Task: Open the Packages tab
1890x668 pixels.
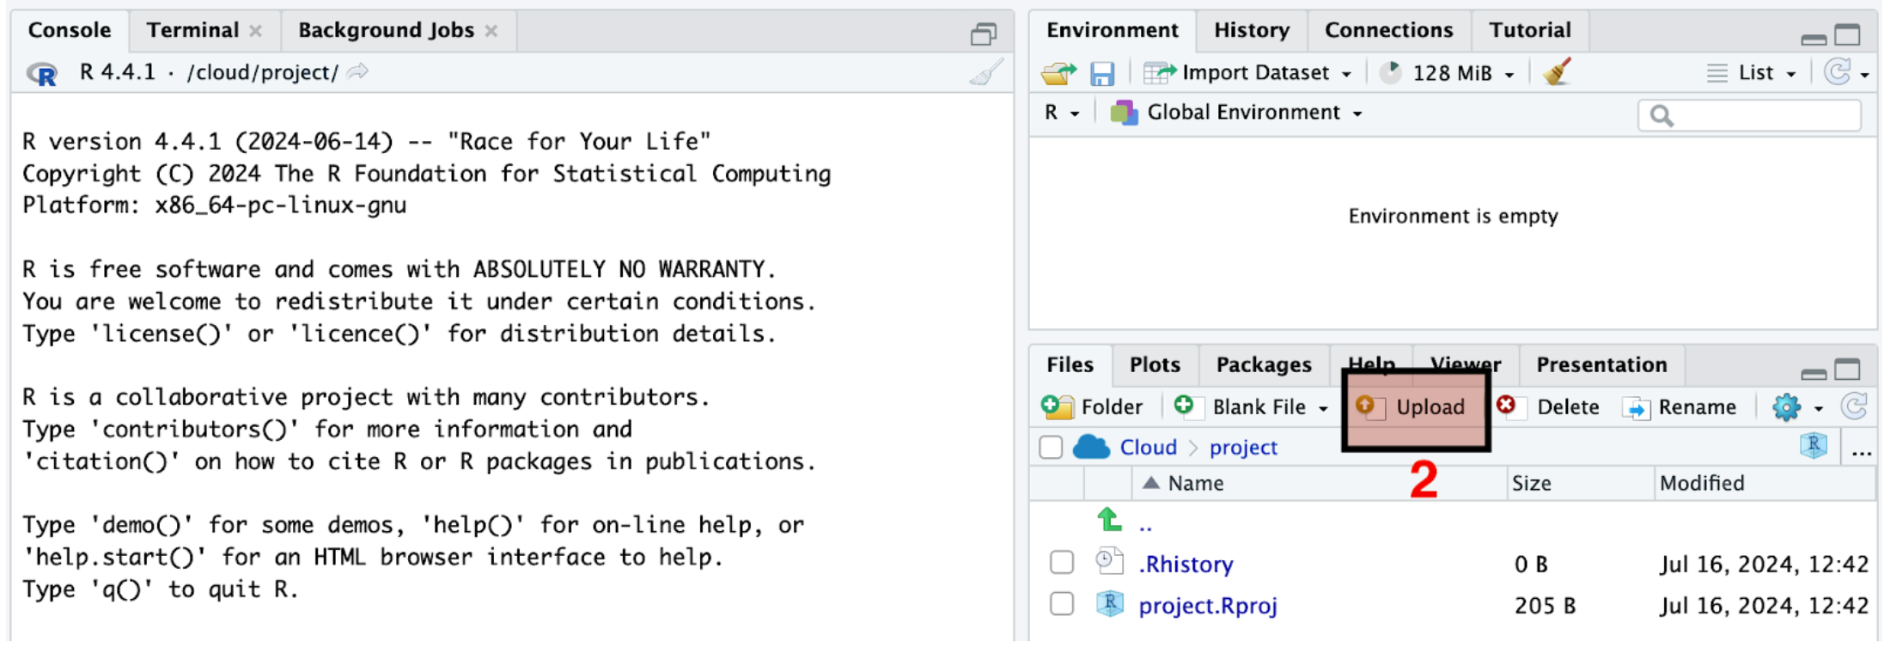Action: tap(1263, 365)
